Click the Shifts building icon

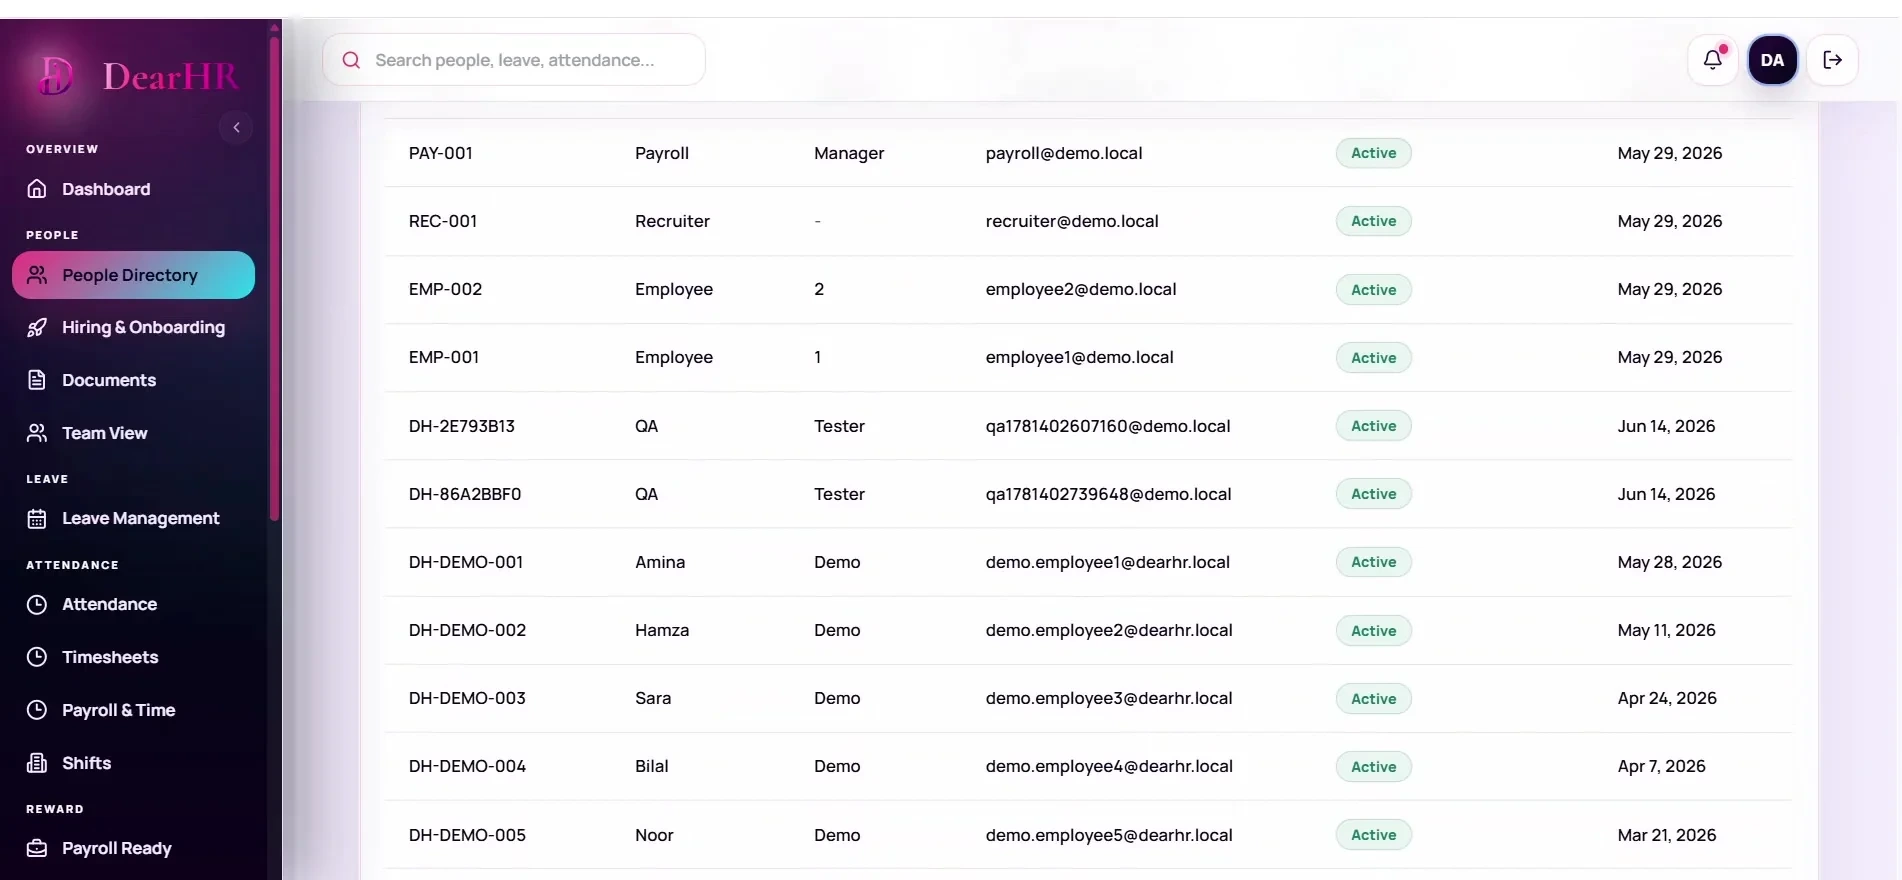37,763
